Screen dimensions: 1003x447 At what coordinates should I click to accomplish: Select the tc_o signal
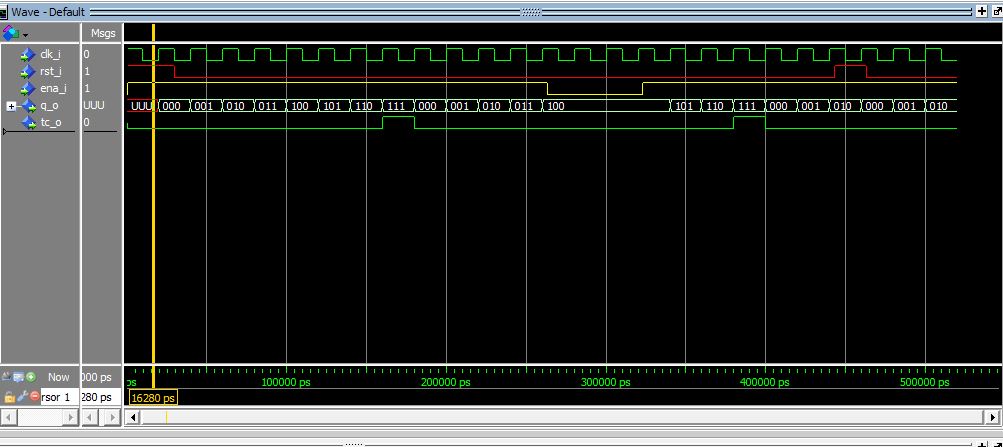pyautogui.click(x=51, y=122)
